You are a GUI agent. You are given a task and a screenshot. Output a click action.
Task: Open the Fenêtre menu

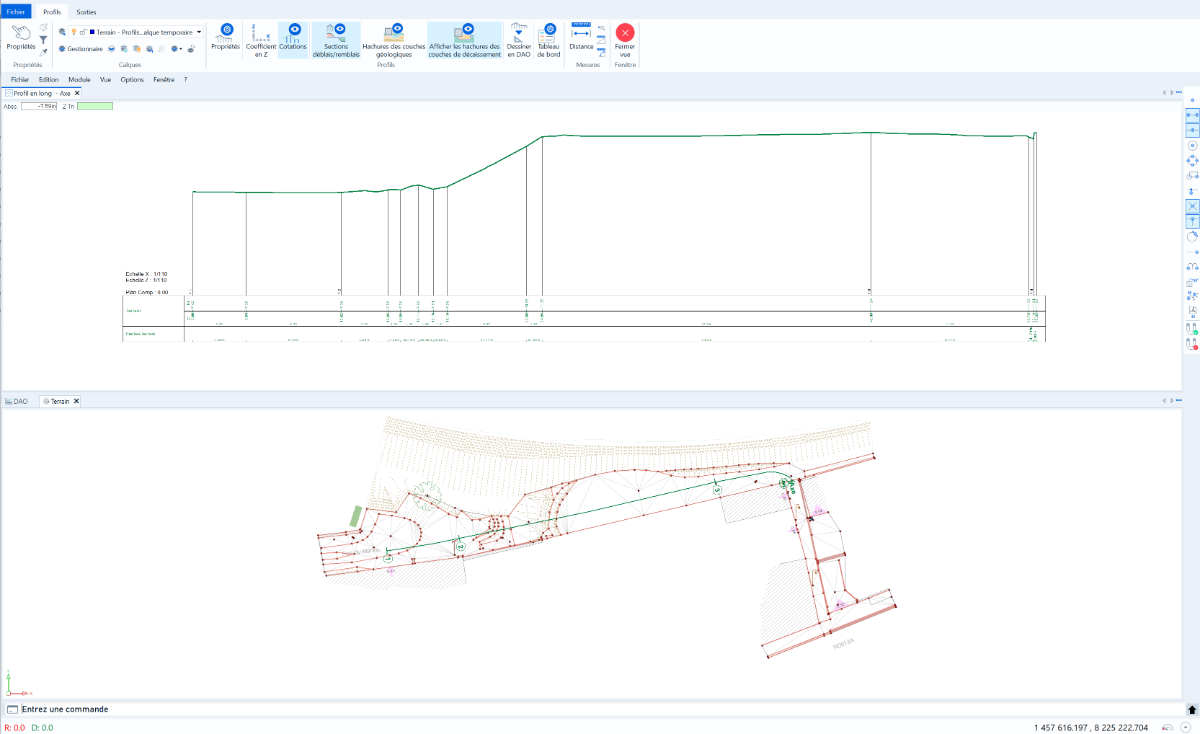pos(164,79)
